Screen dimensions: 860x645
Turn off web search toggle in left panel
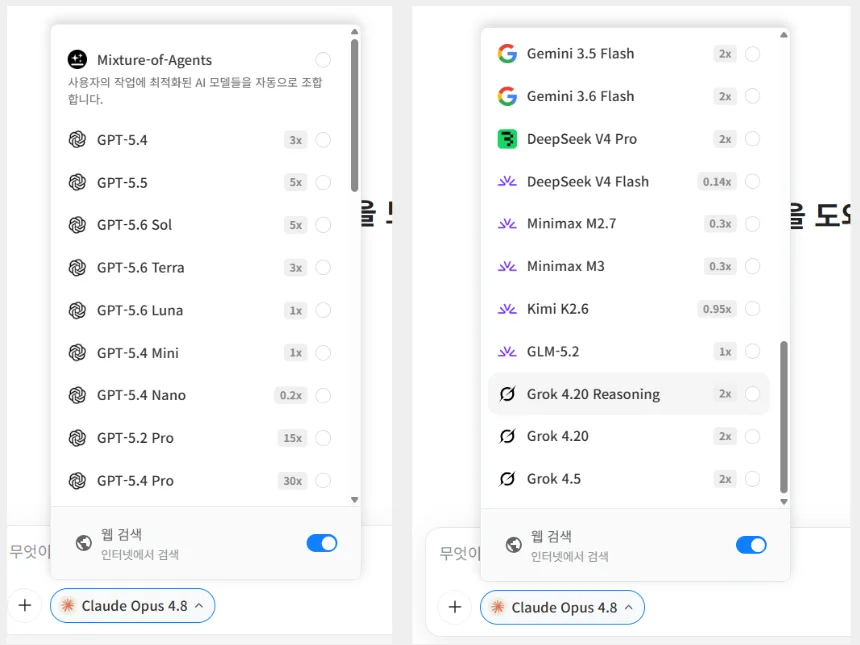coord(322,543)
